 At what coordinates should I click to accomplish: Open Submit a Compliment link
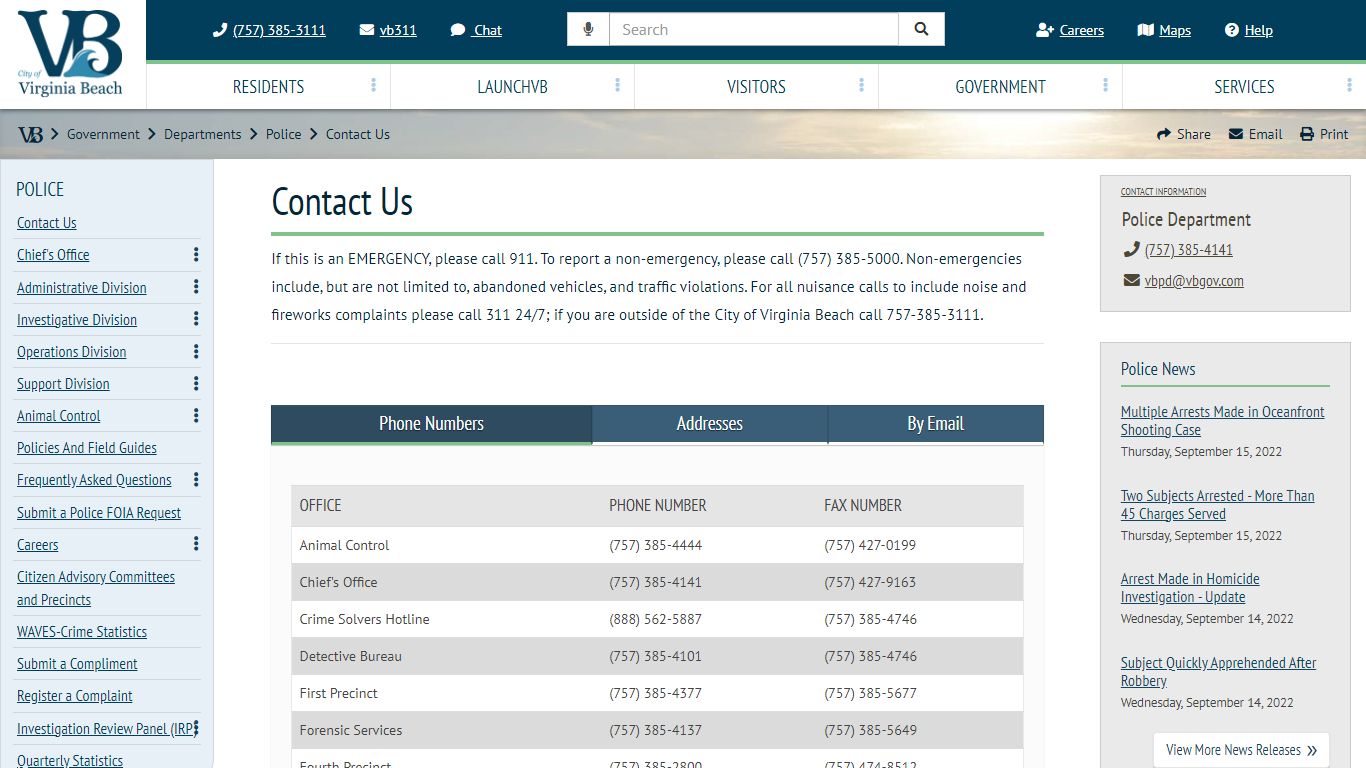point(77,664)
